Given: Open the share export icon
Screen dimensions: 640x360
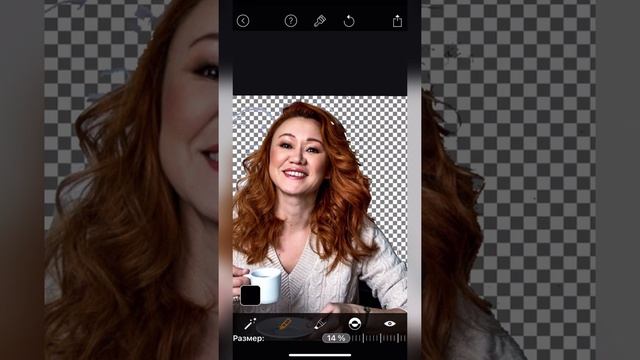Looking at the screenshot, I should click(x=397, y=21).
